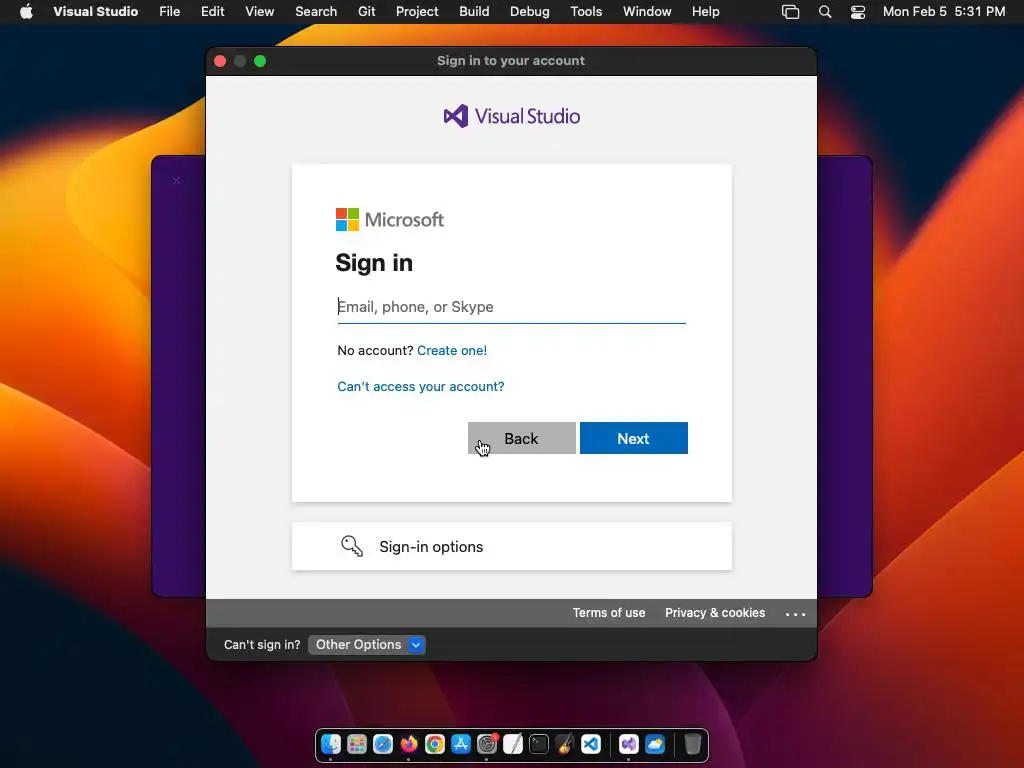Image resolution: width=1024 pixels, height=768 pixels.
Task: Open the Can't access your account? link
Action: 421,387
